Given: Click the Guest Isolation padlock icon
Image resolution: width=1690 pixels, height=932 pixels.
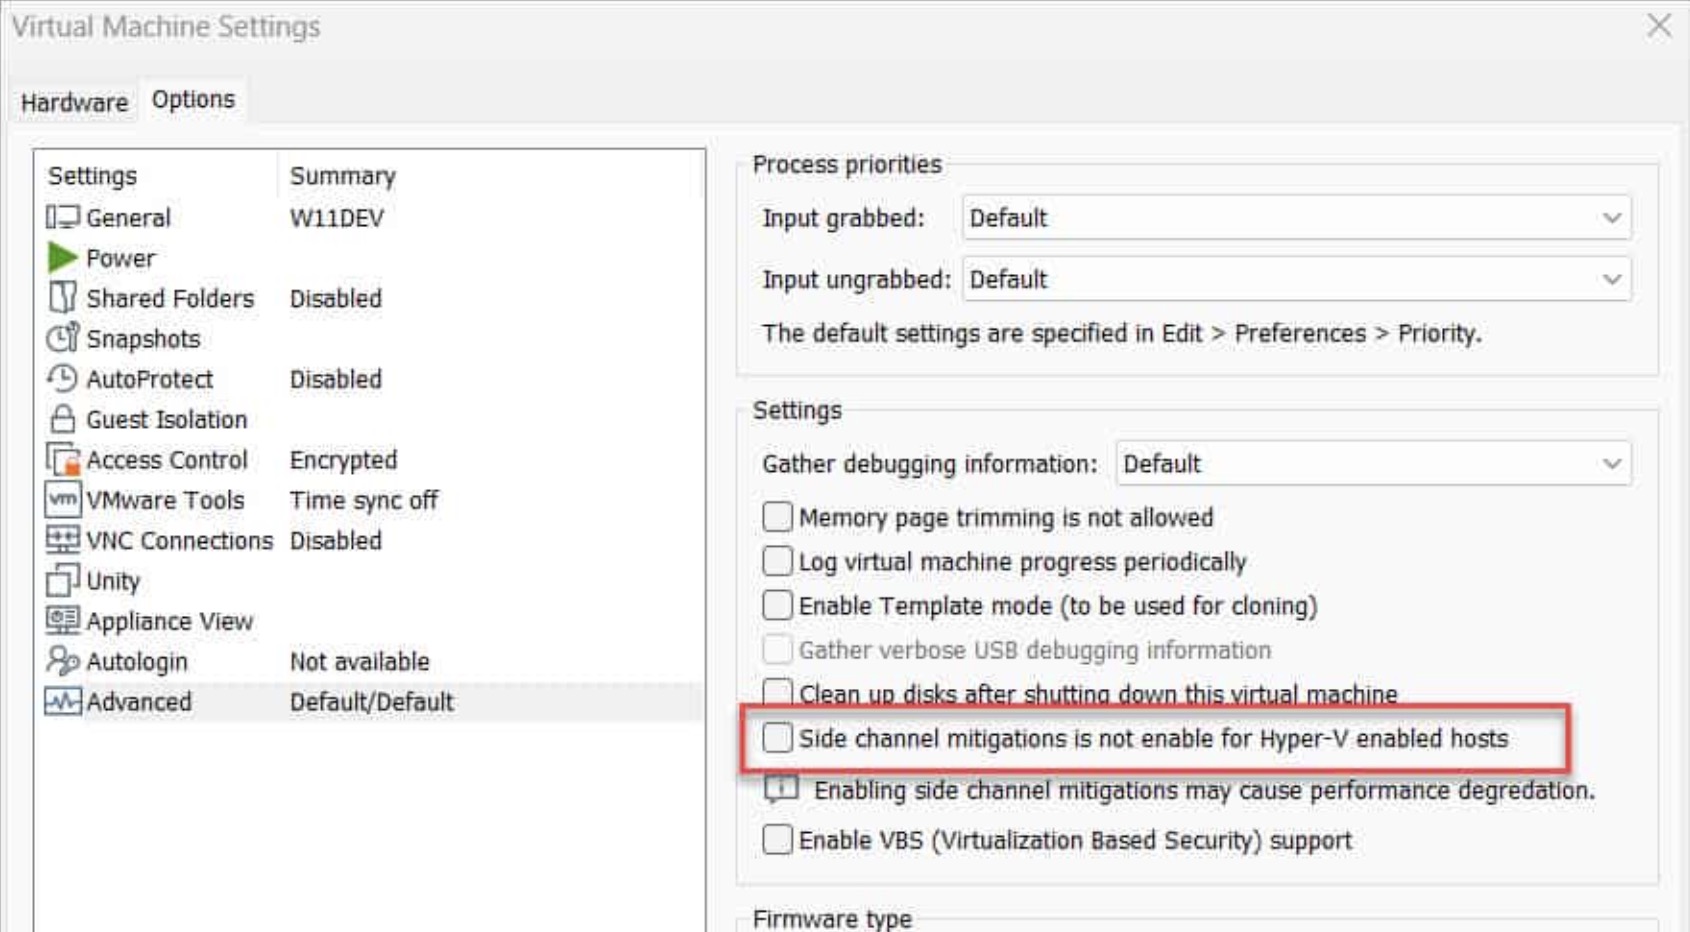Looking at the screenshot, I should coord(62,419).
